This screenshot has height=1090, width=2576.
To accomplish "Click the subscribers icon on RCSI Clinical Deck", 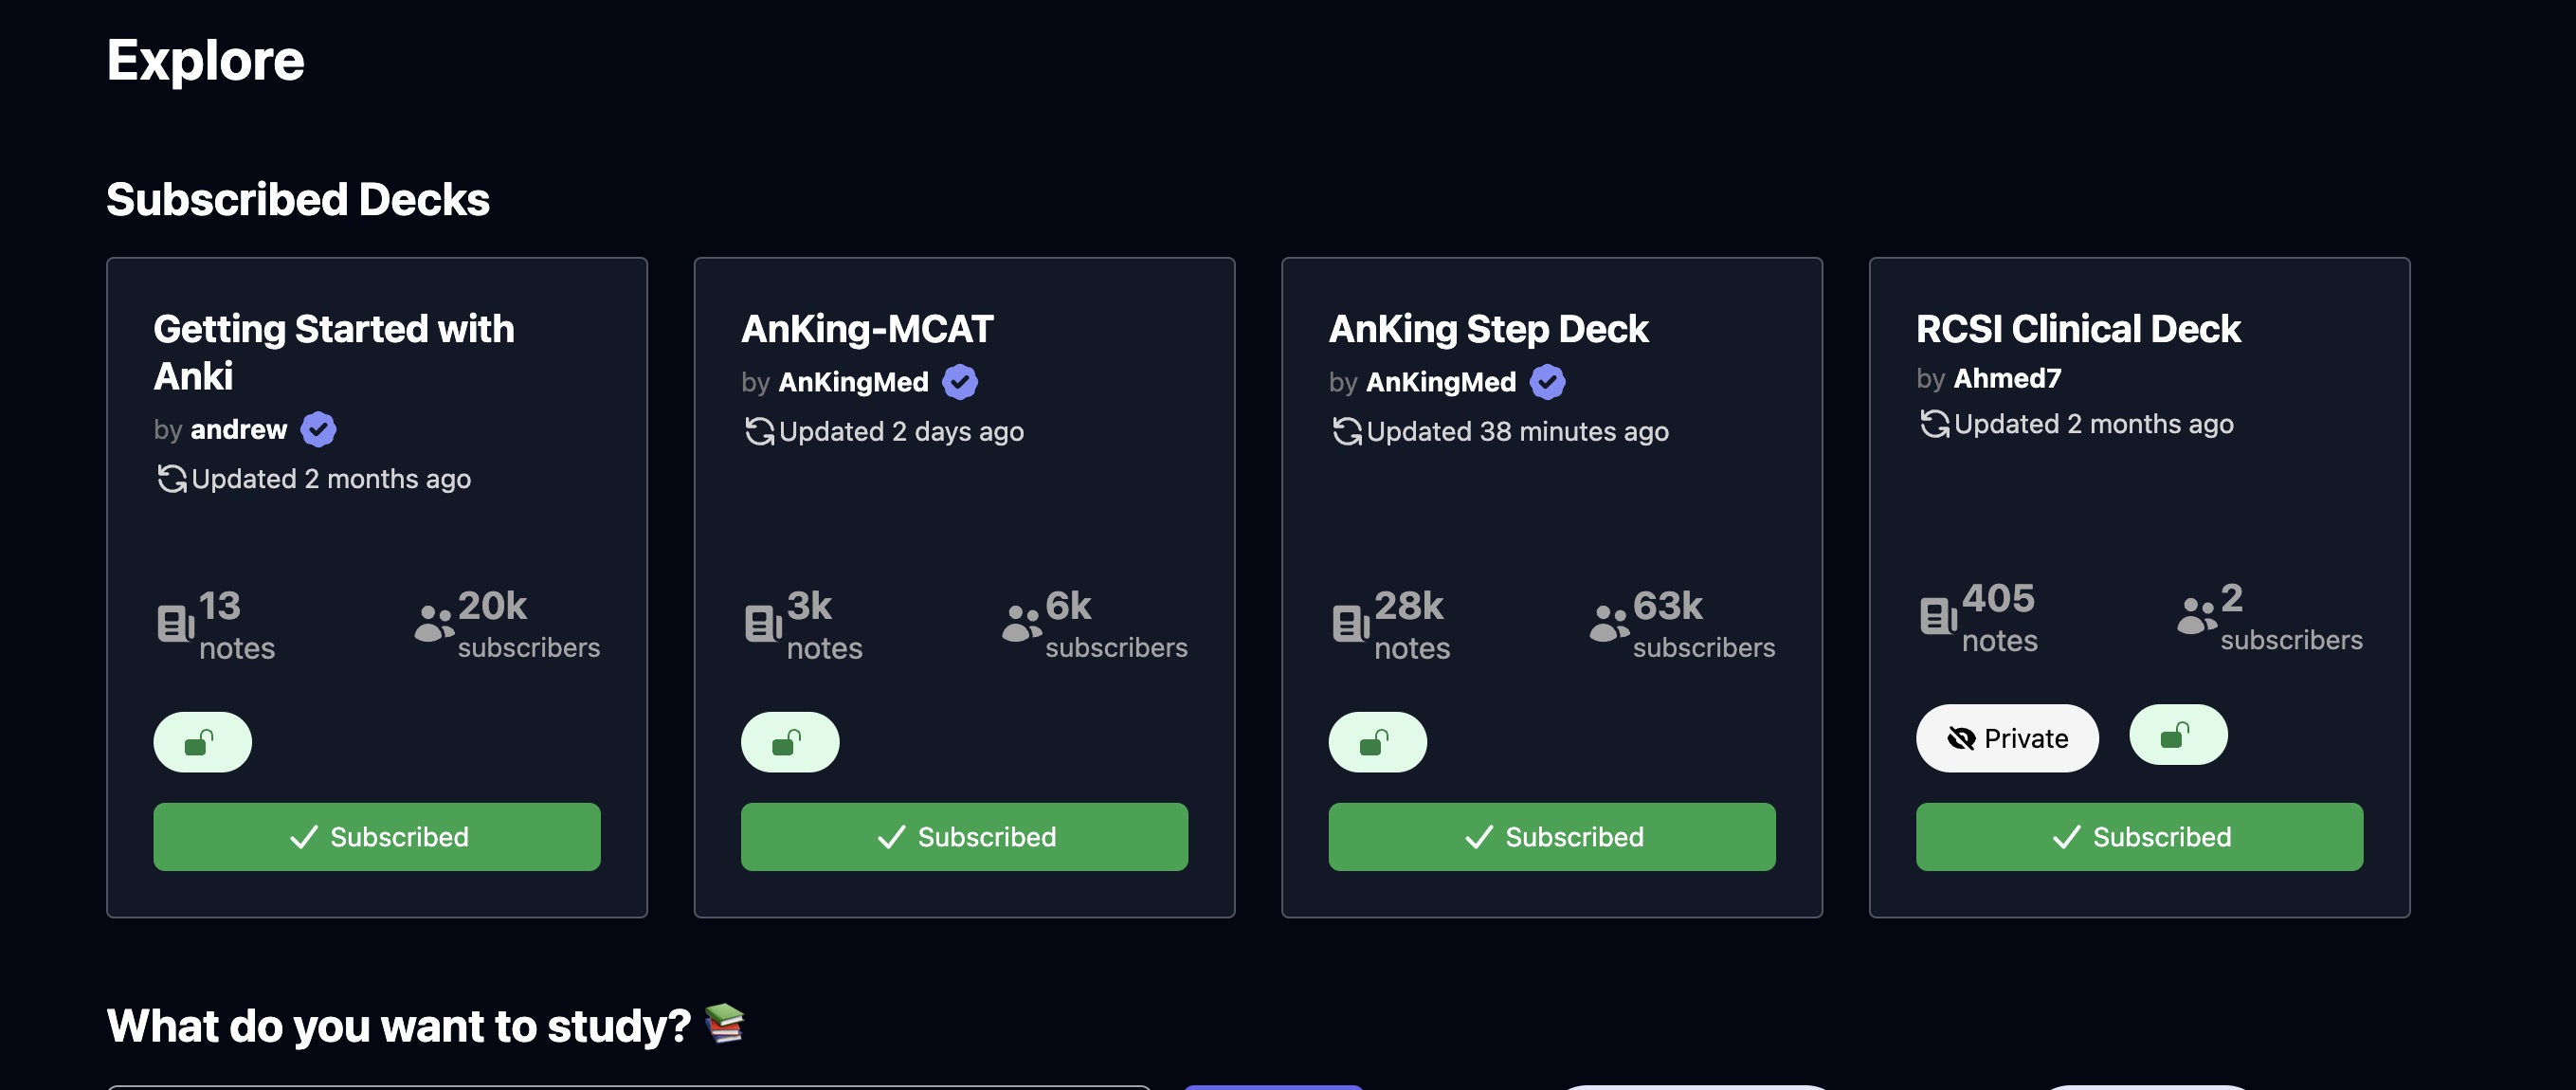I will click(2196, 616).
